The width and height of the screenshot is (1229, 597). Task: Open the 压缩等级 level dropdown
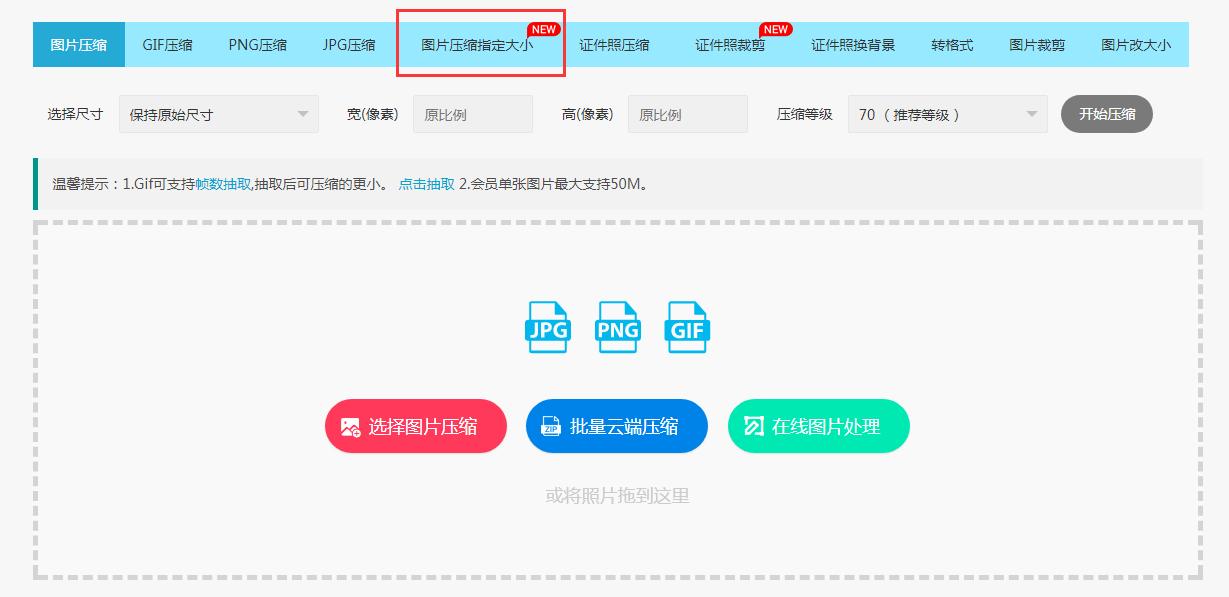[x=946, y=113]
